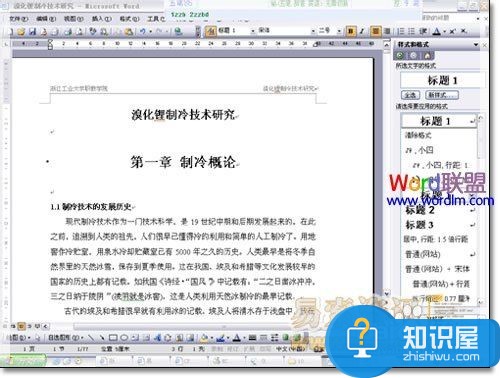Toggle center alignment button
This screenshot has height=378, width=500.
(x=376, y=31)
